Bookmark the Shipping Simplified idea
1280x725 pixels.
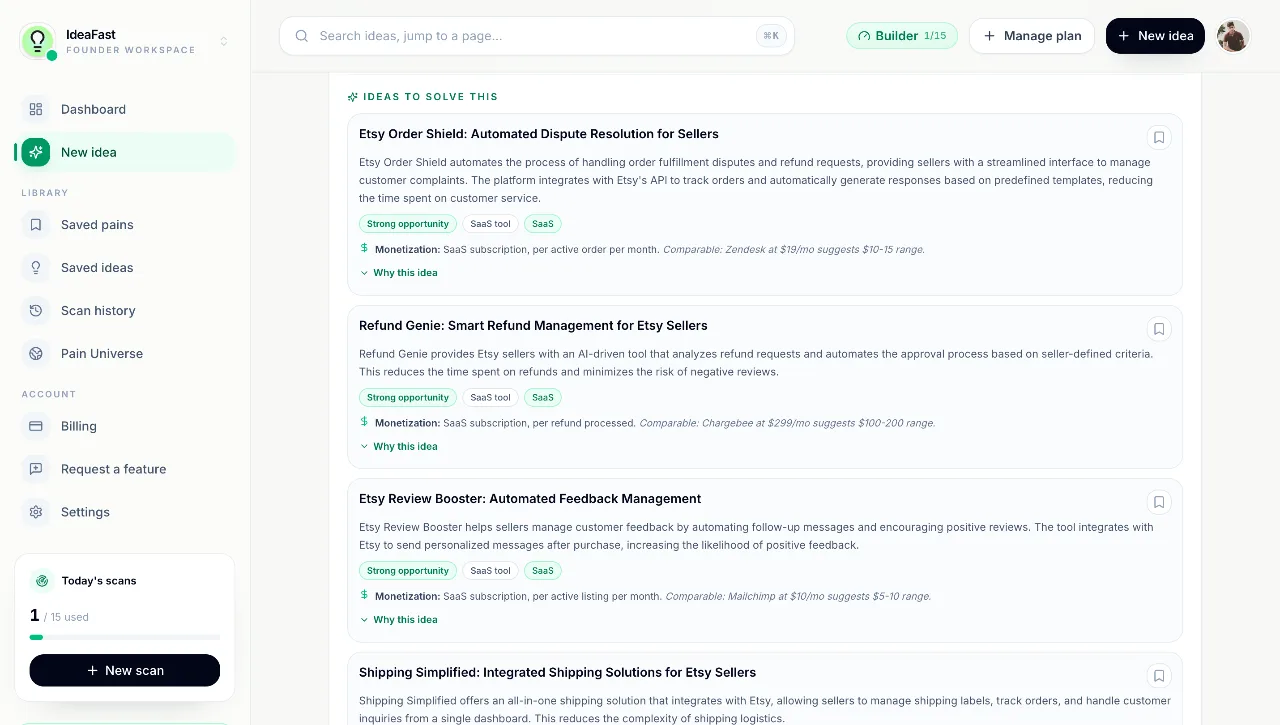coord(1159,676)
